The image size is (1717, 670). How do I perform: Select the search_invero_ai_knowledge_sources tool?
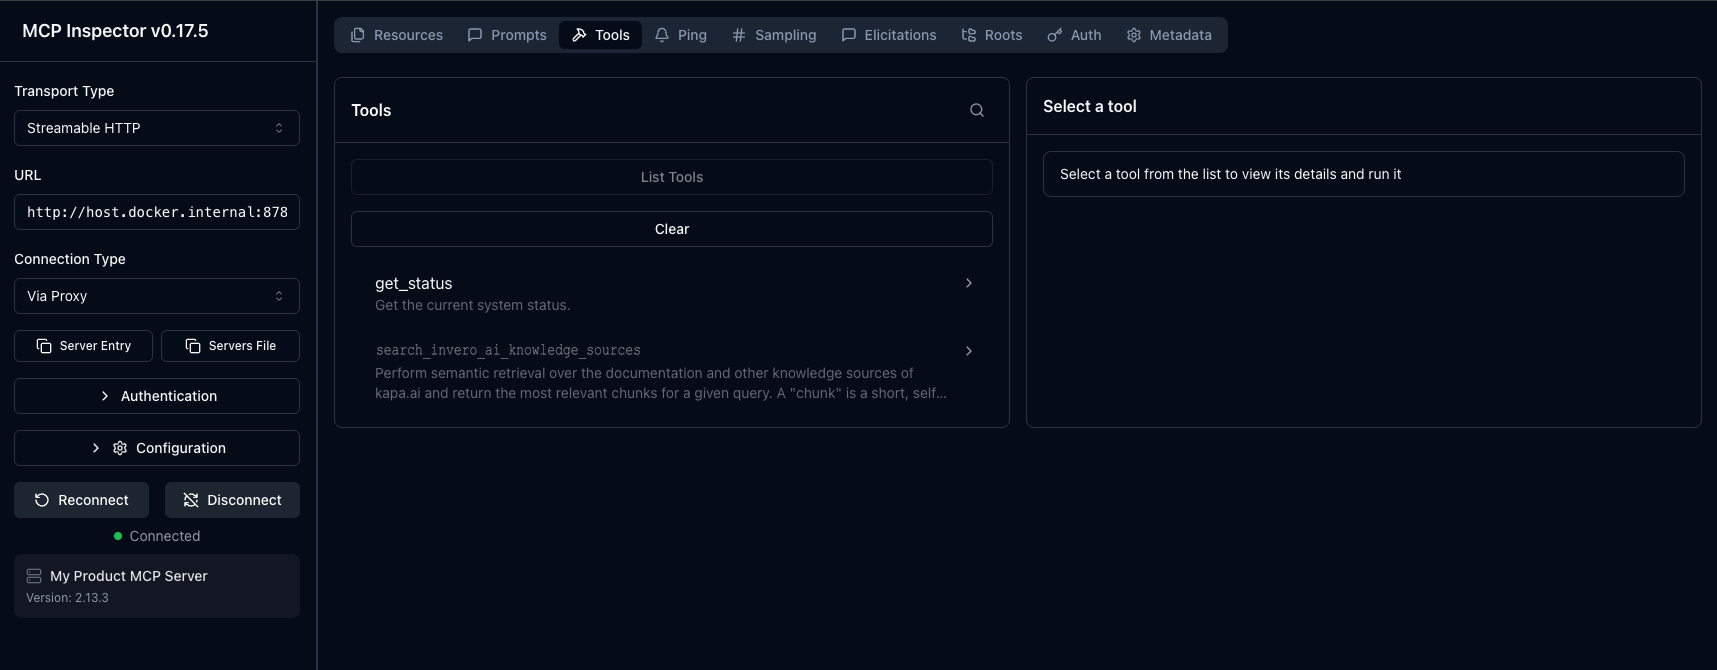pyautogui.click(x=672, y=371)
